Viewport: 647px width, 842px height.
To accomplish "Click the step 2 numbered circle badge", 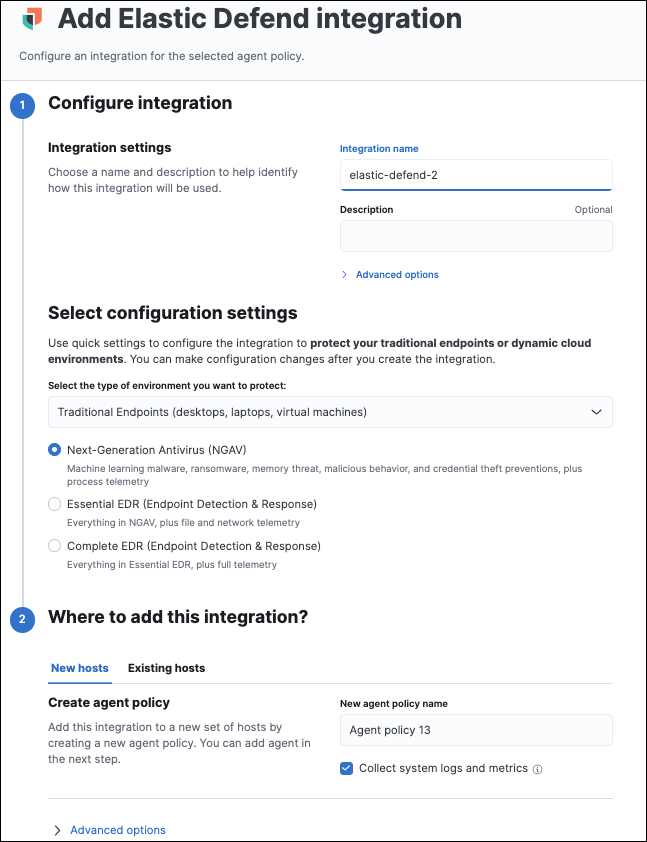I will click(22, 620).
